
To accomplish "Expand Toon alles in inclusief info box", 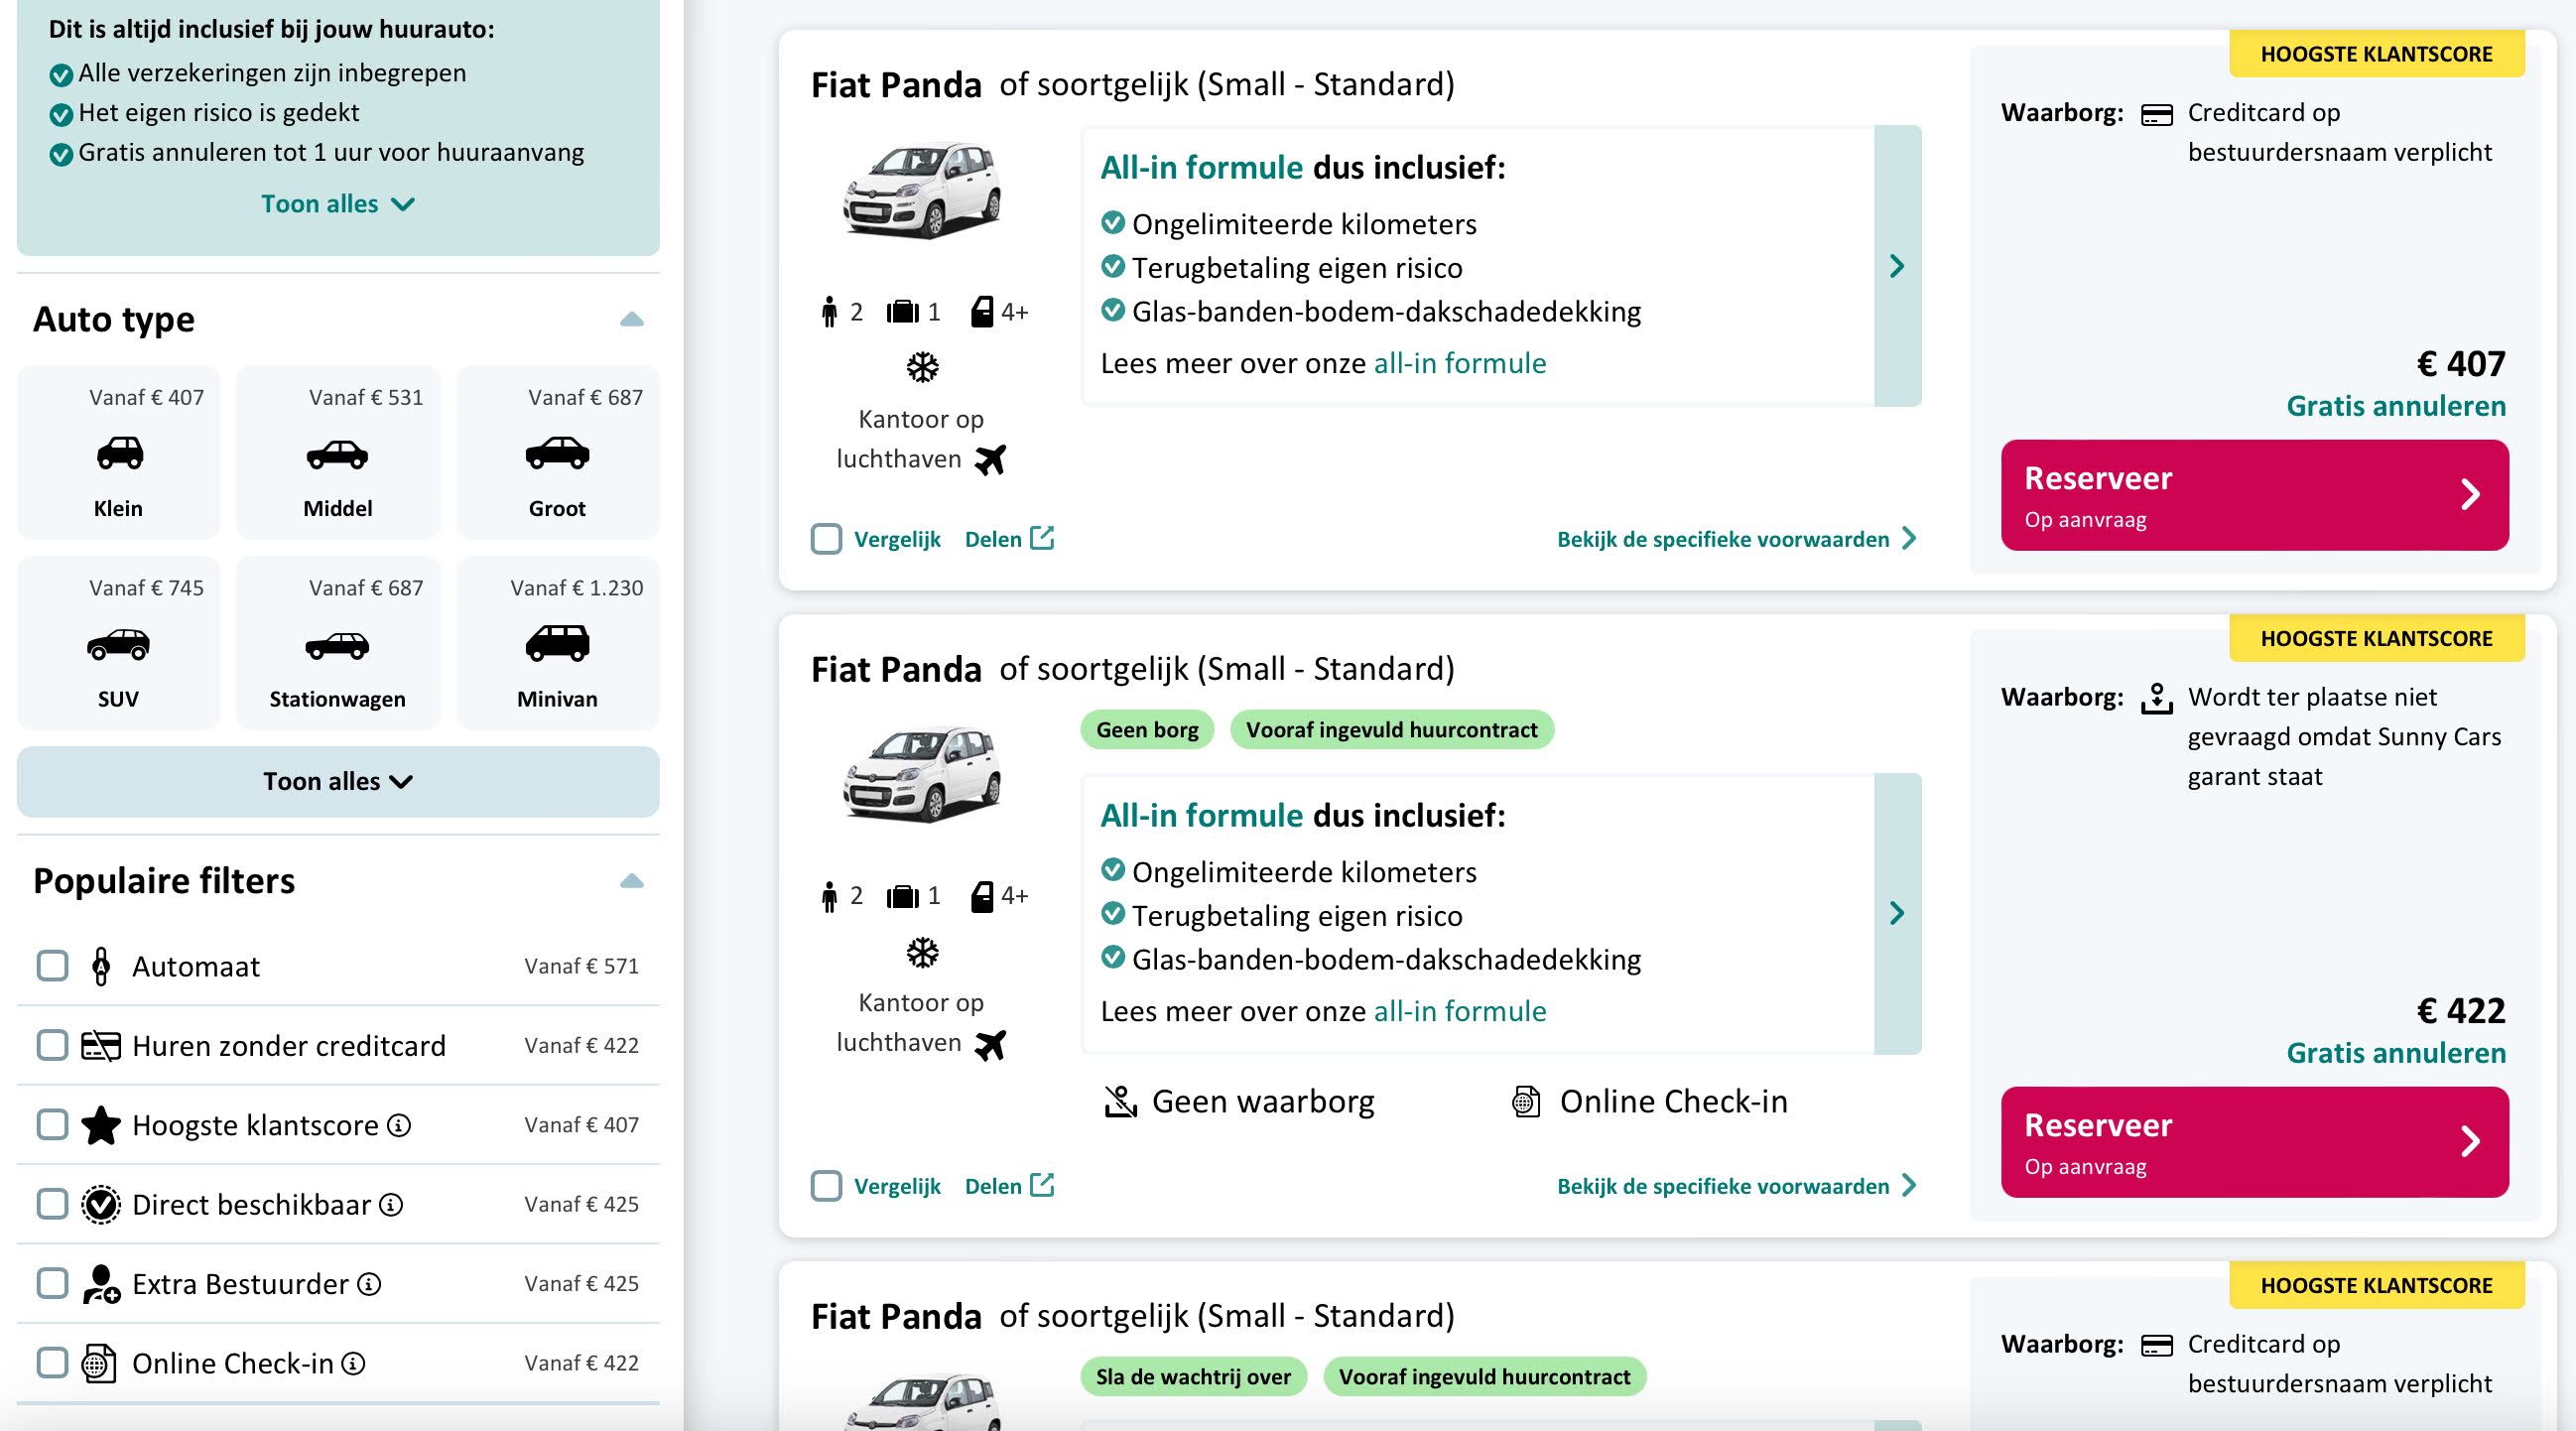I will 337,204.
